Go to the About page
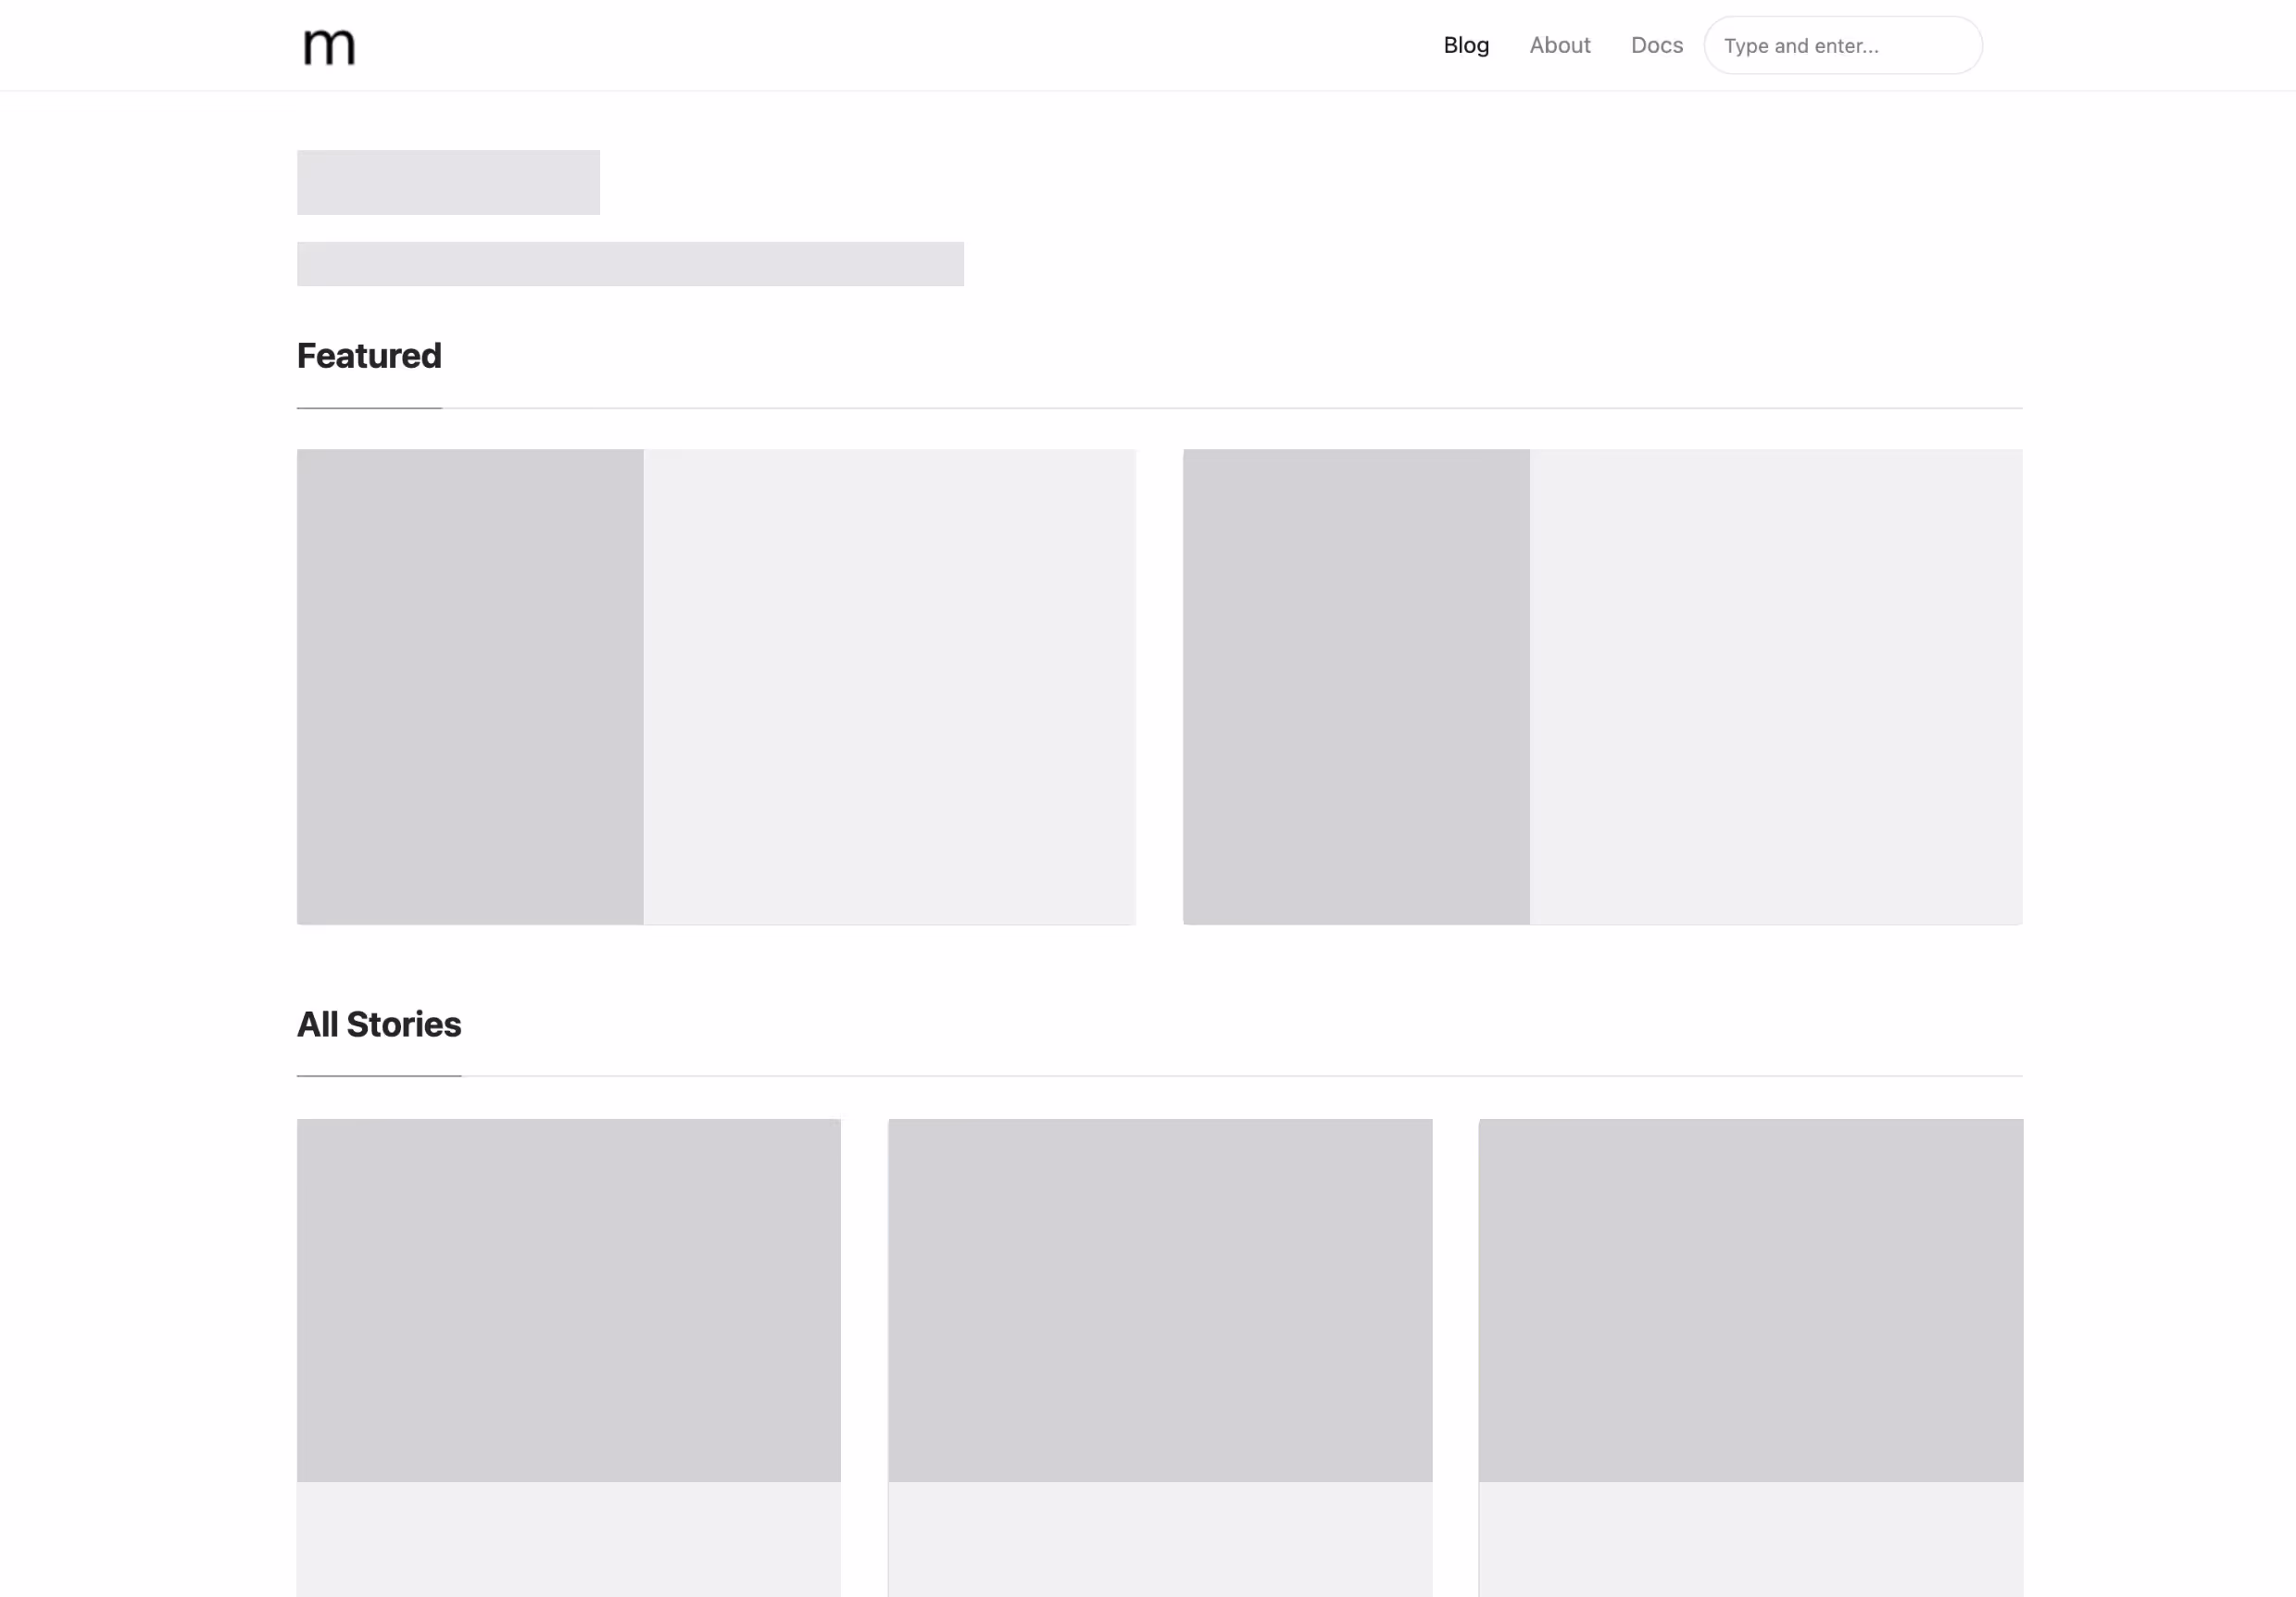Viewport: 2296px width, 1597px height. [x=1559, y=45]
